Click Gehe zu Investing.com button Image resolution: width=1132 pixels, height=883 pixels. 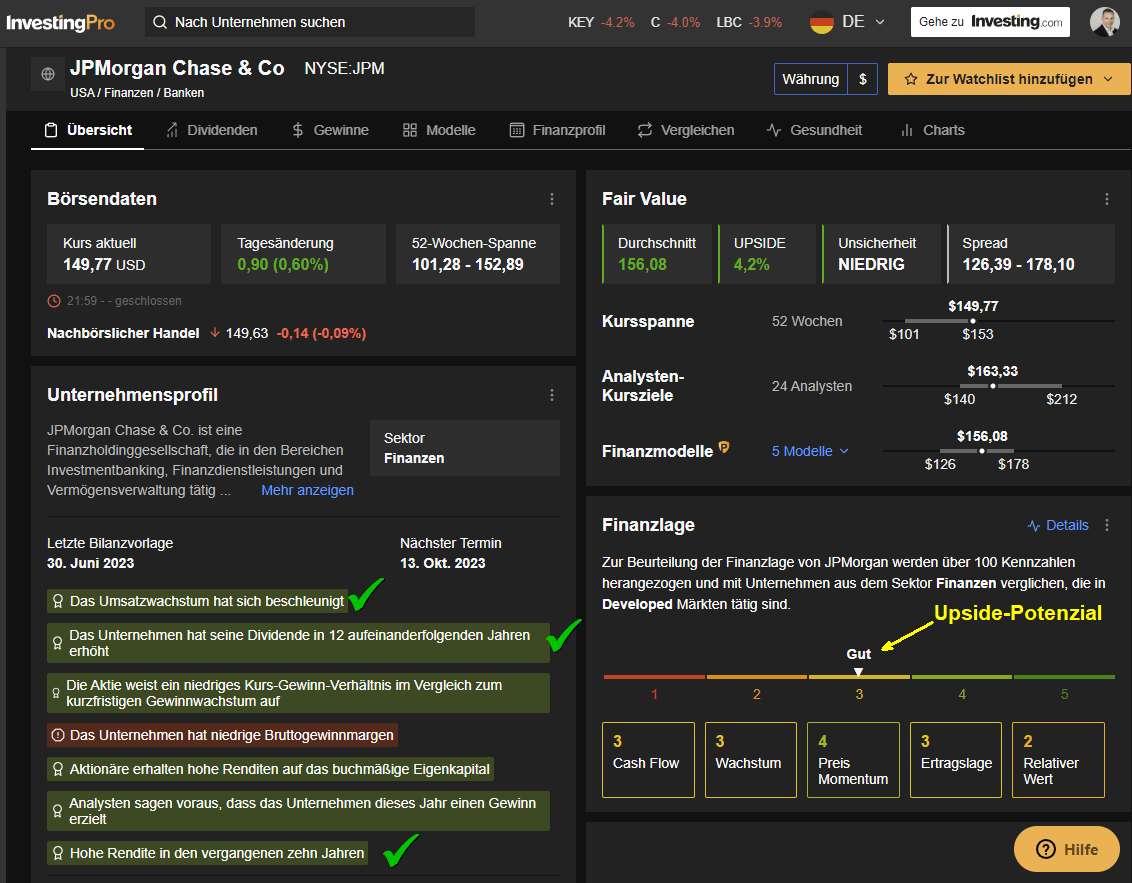tap(990, 22)
